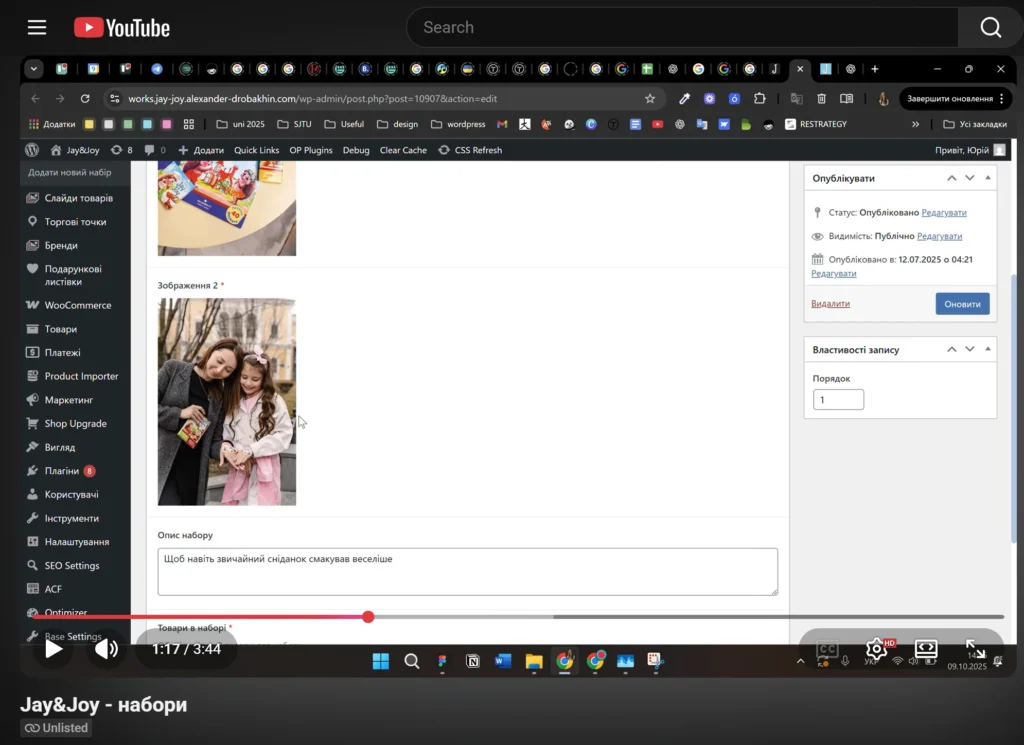Click the Плагіни plugins sidebar icon
Screen dimensions: 1024x745
tap(33, 471)
